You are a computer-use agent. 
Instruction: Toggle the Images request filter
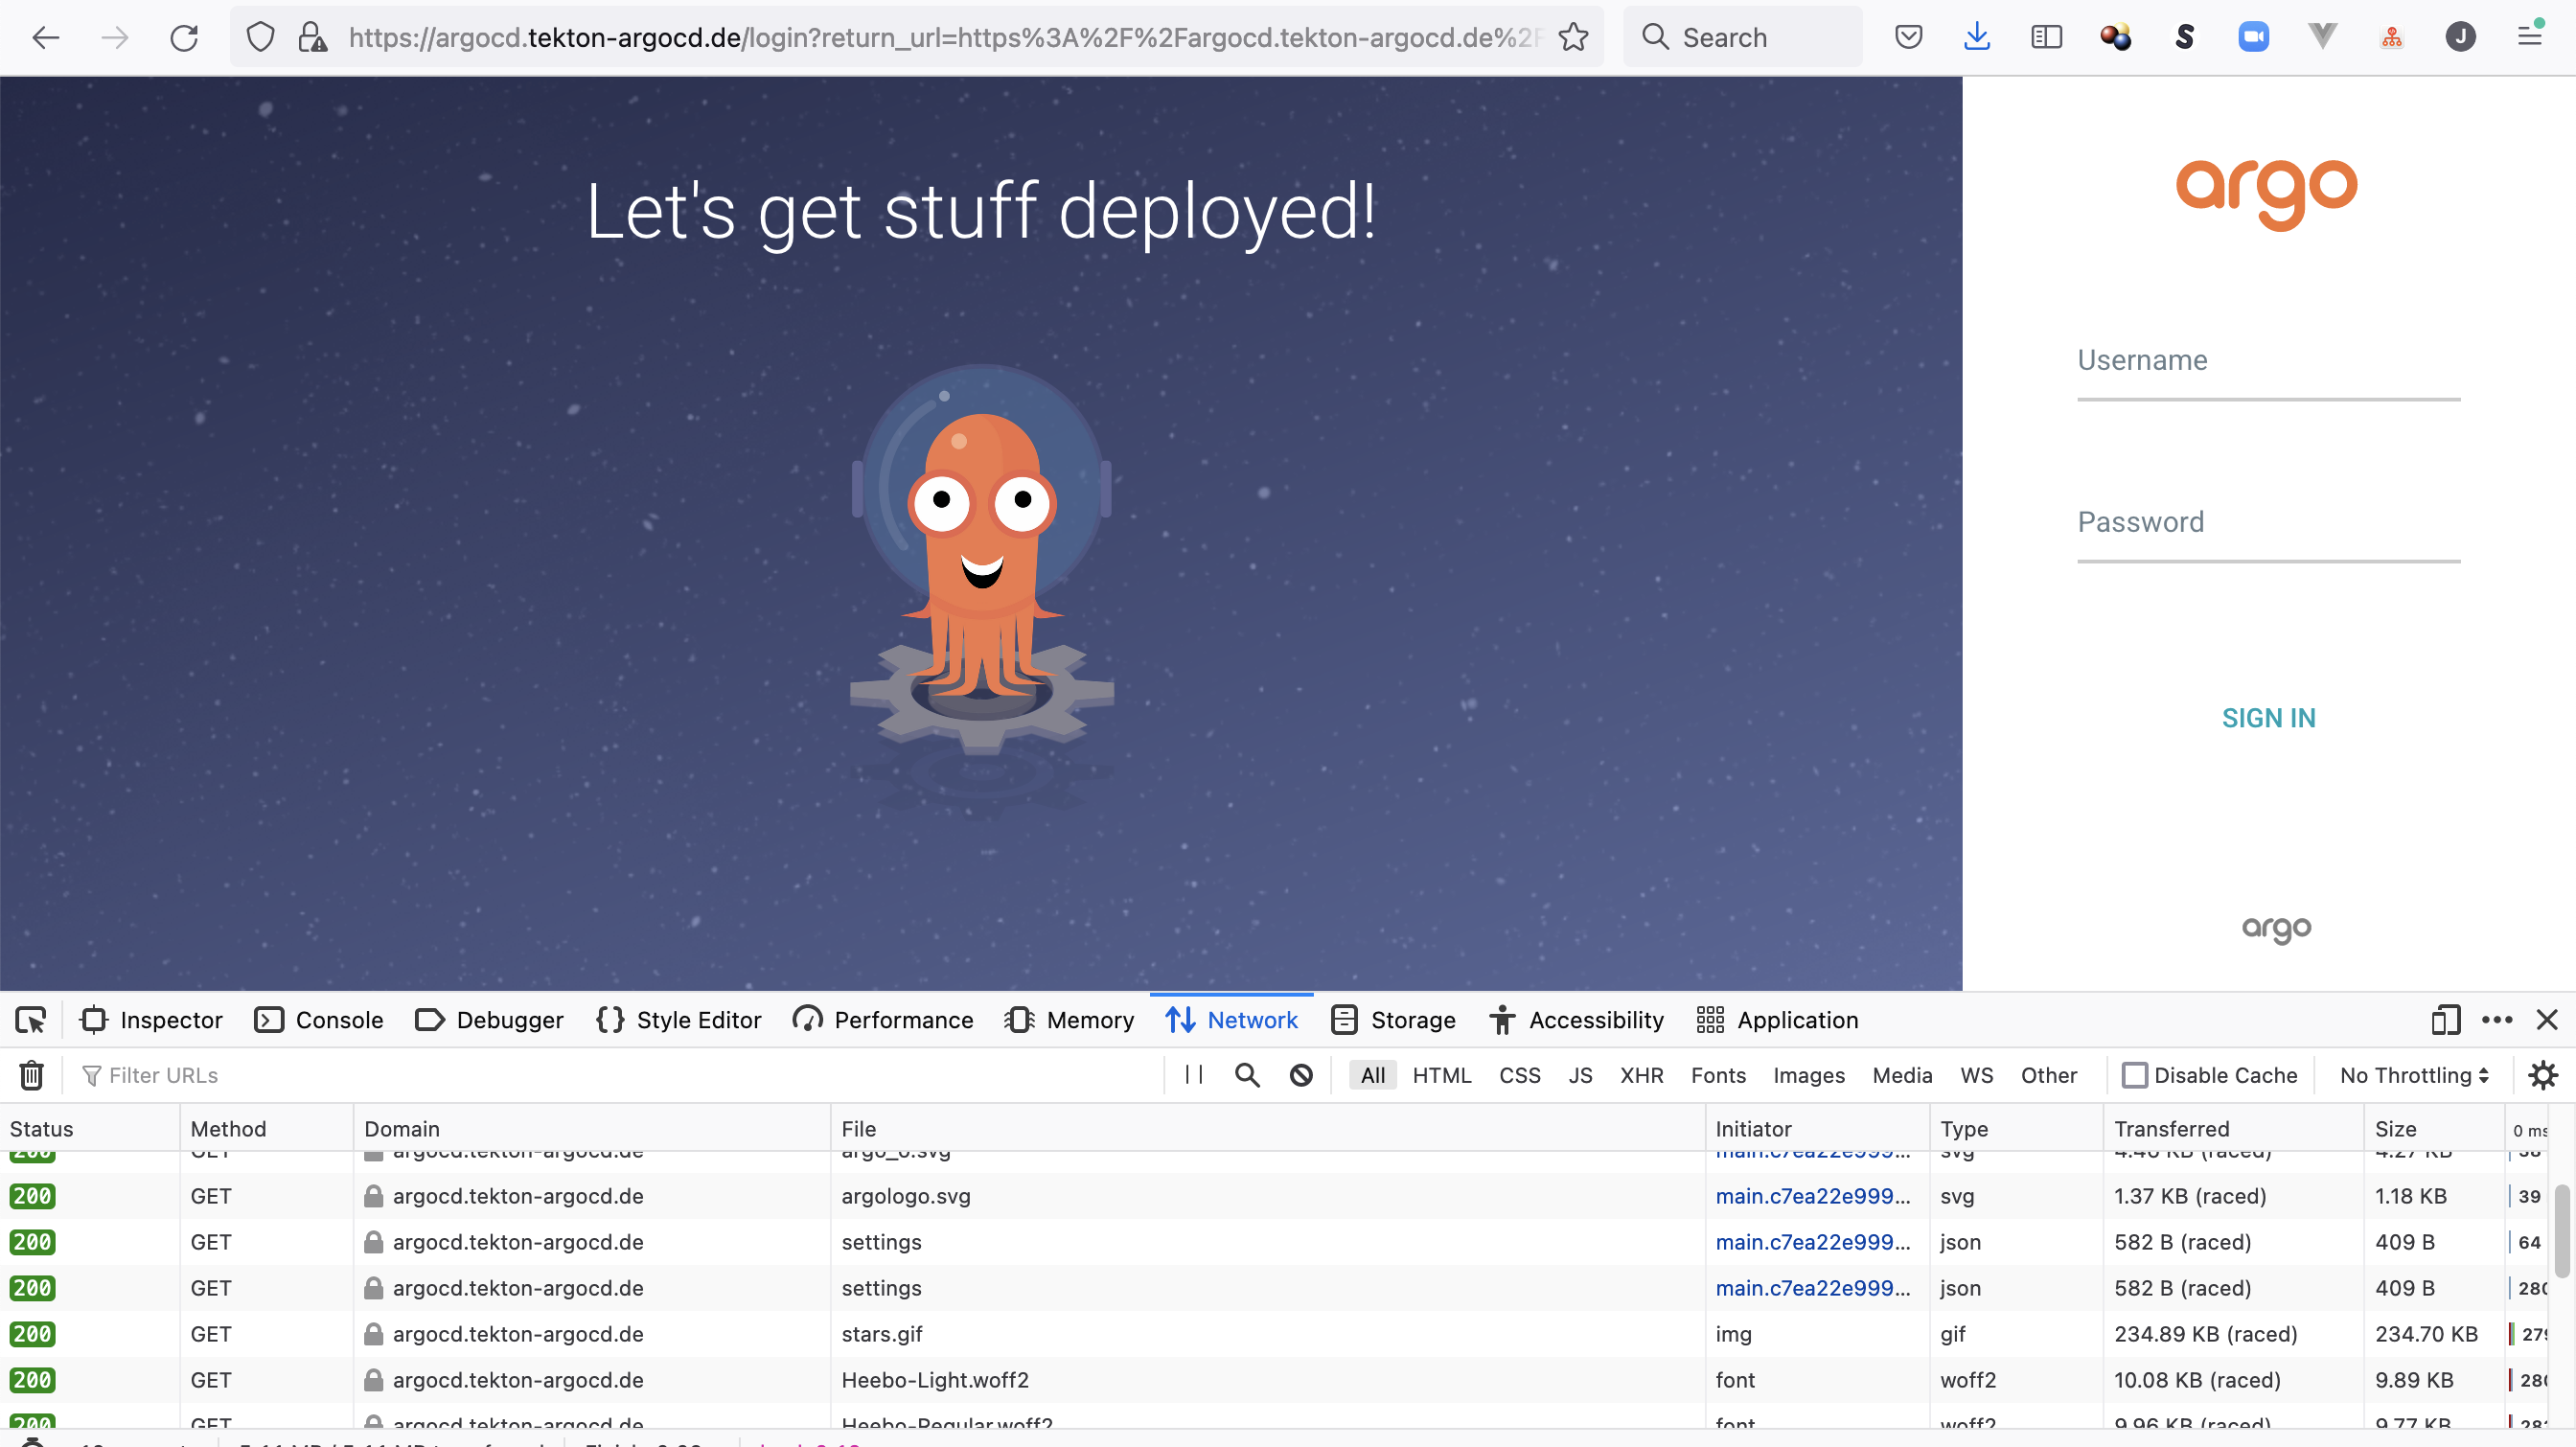click(1808, 1075)
